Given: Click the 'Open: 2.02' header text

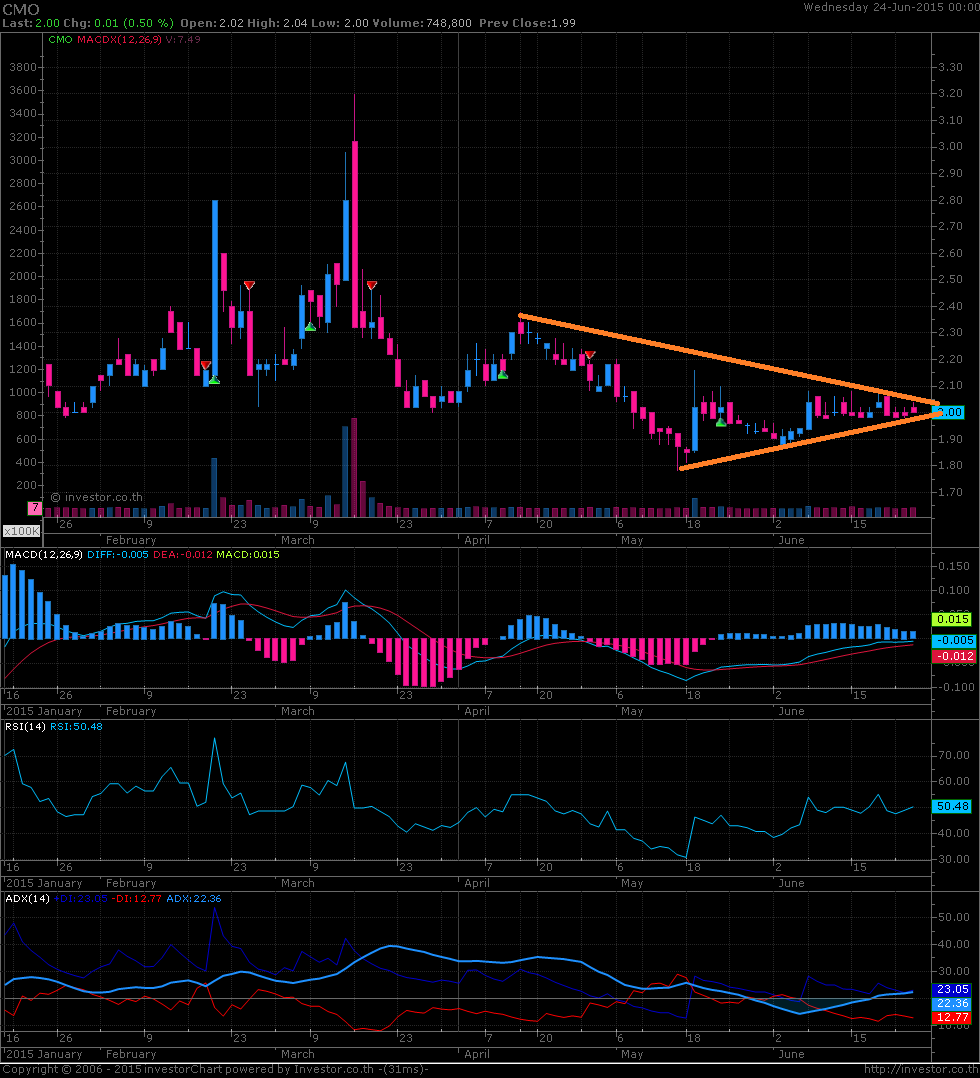Looking at the screenshot, I should 212,23.
